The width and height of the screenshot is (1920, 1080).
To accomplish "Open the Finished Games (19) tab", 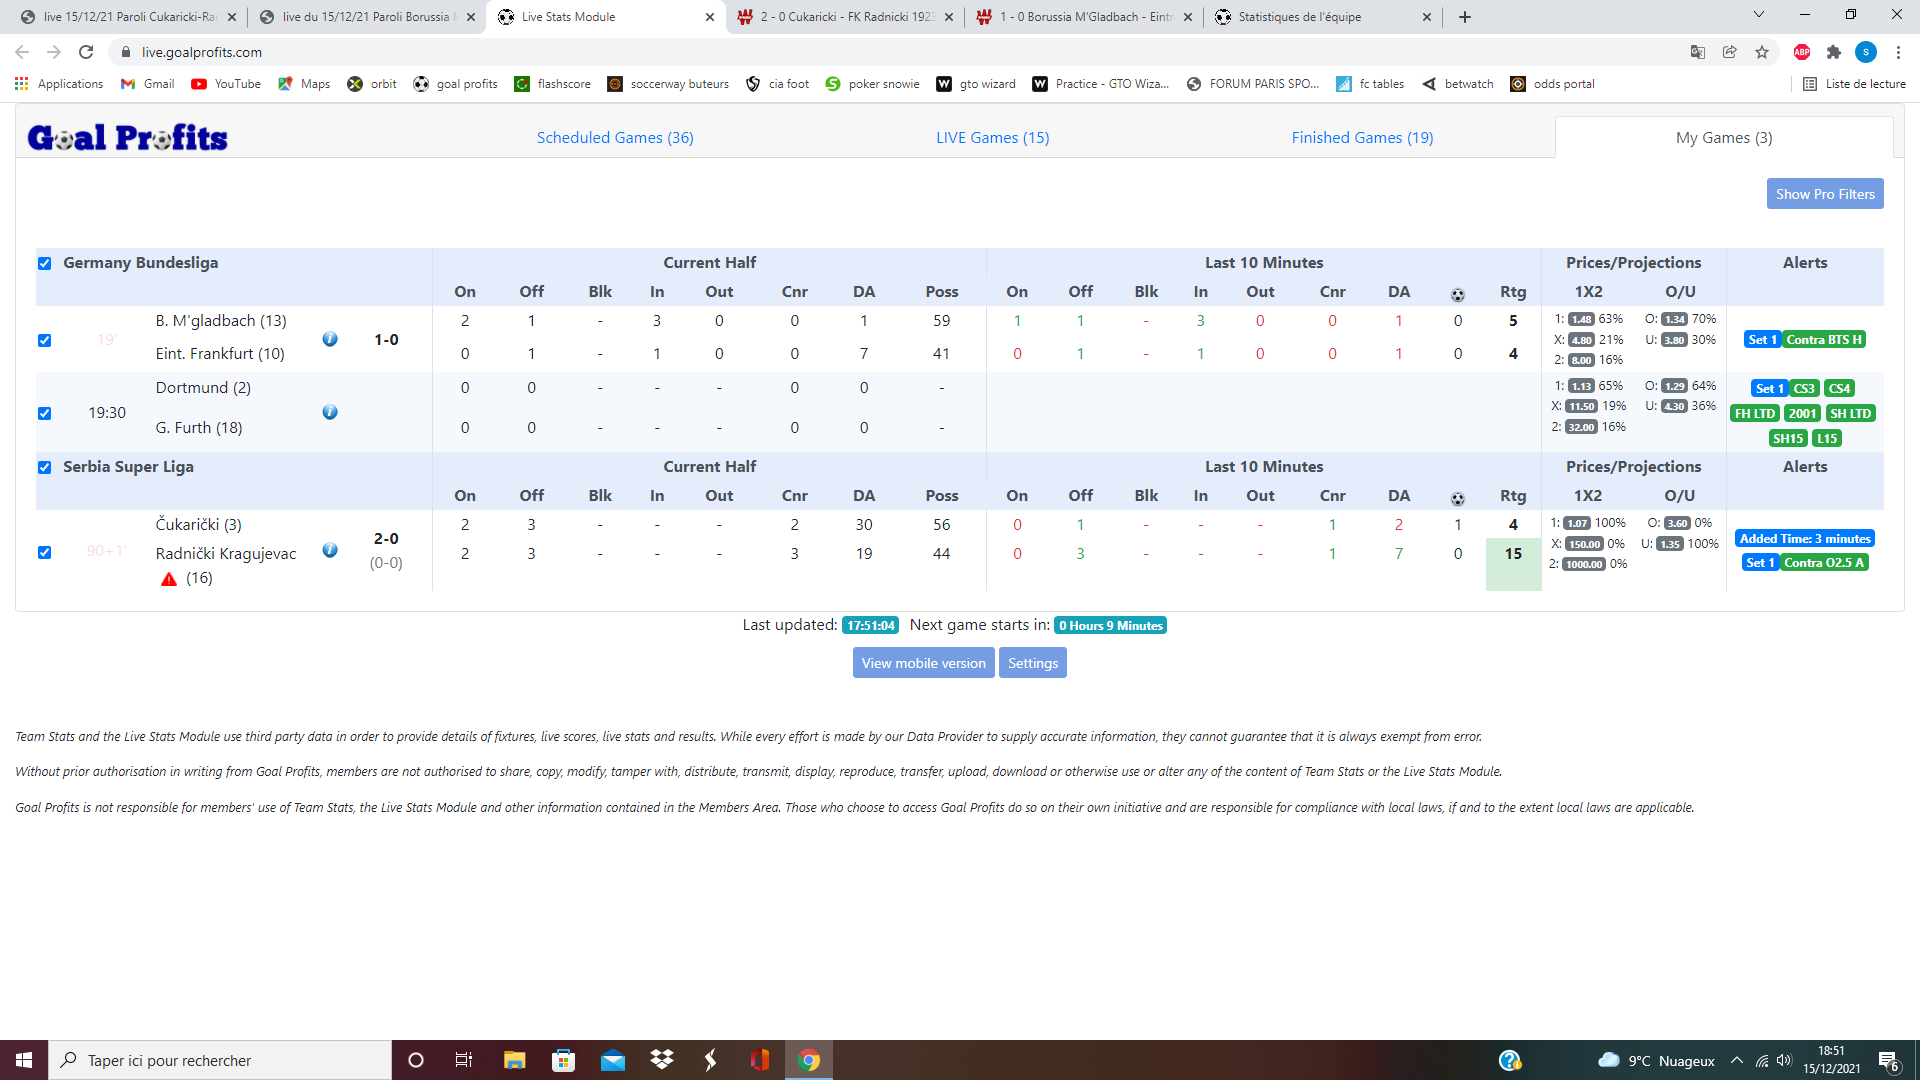I will pyautogui.click(x=1362, y=138).
